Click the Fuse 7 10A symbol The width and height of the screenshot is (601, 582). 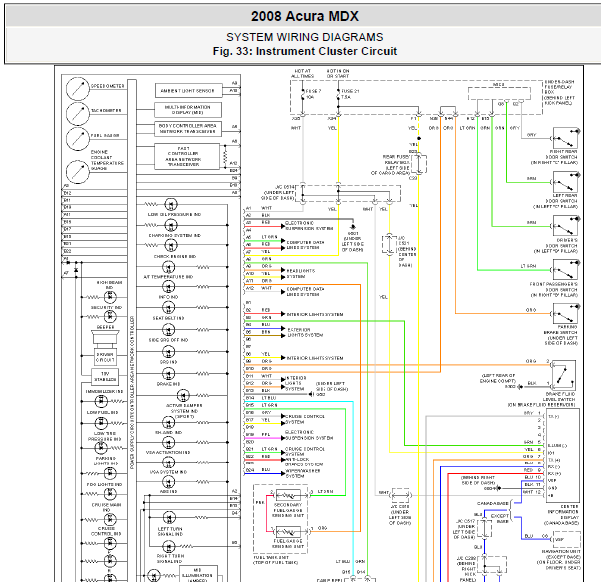pyautogui.click(x=303, y=95)
